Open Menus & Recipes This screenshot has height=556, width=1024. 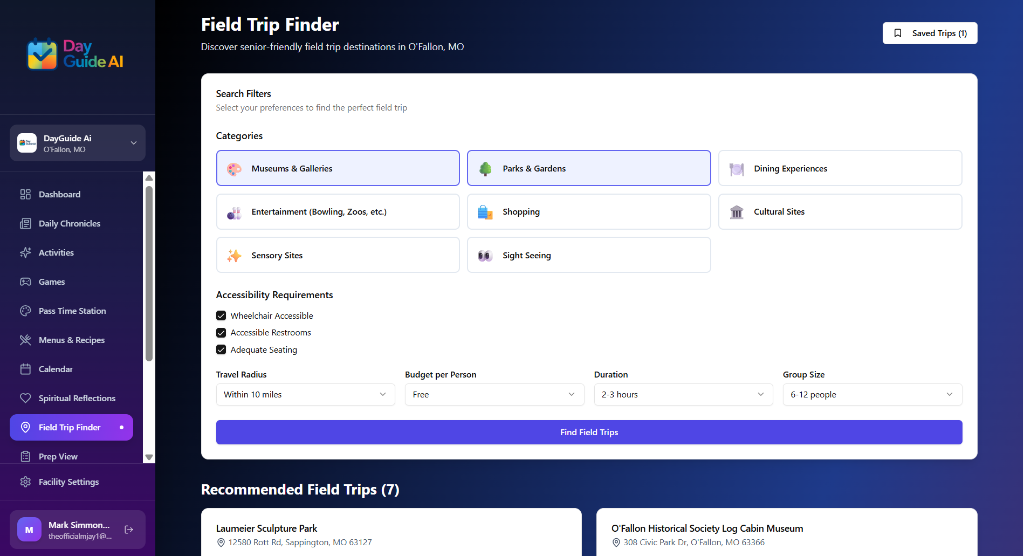coord(71,340)
